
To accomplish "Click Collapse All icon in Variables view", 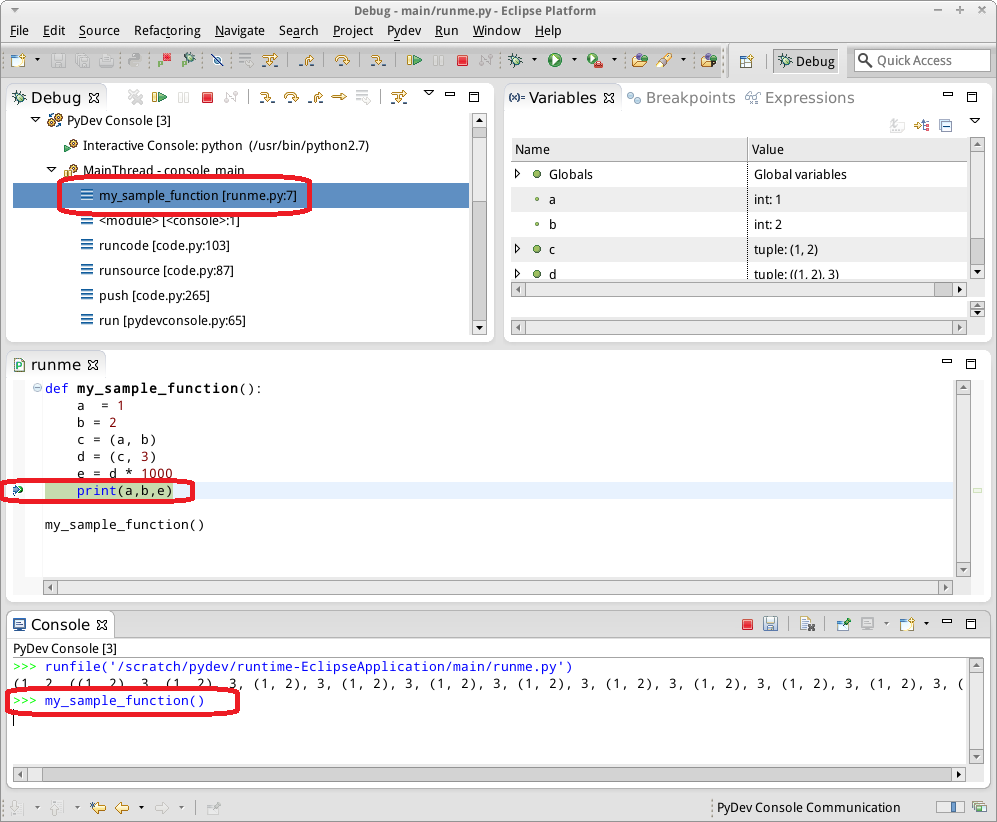I will (x=946, y=125).
